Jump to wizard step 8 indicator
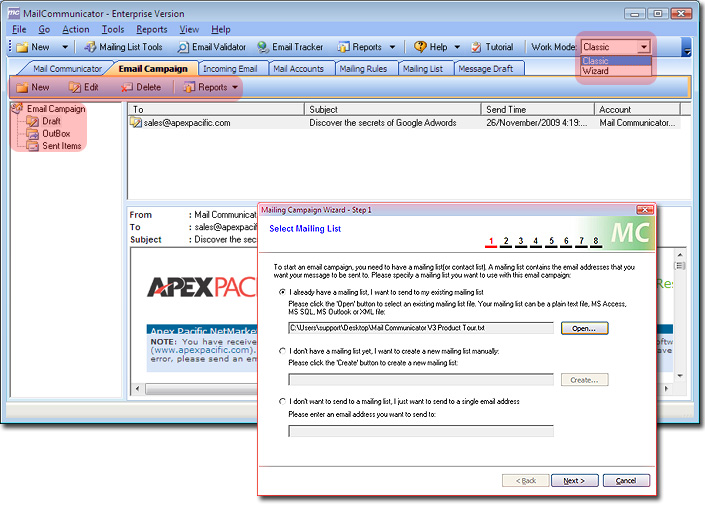The height and width of the screenshot is (510, 705). 596,242
